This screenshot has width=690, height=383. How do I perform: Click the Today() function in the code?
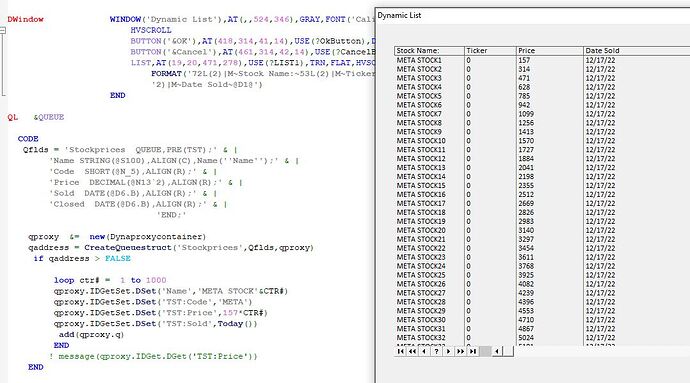[237, 324]
